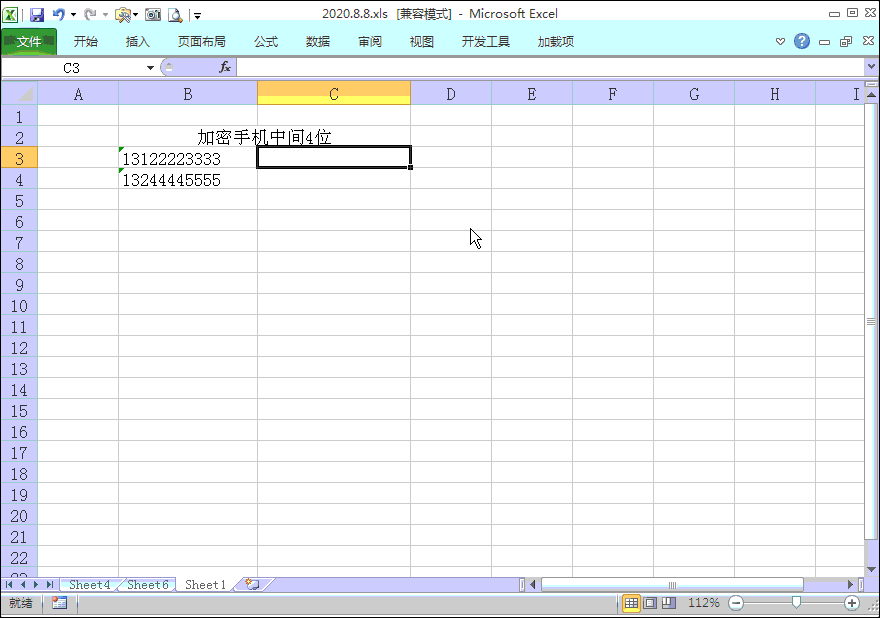Open the Name Box dropdown arrow
Screen dimensions: 880x618
coord(150,68)
